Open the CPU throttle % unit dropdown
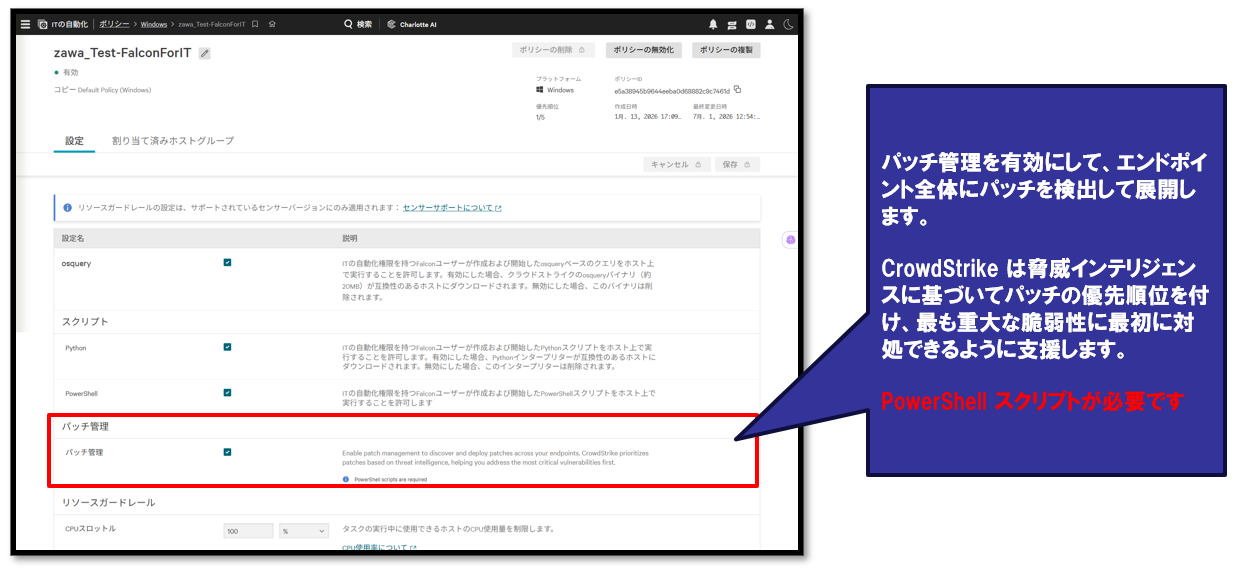1239x571 pixels. click(x=304, y=531)
